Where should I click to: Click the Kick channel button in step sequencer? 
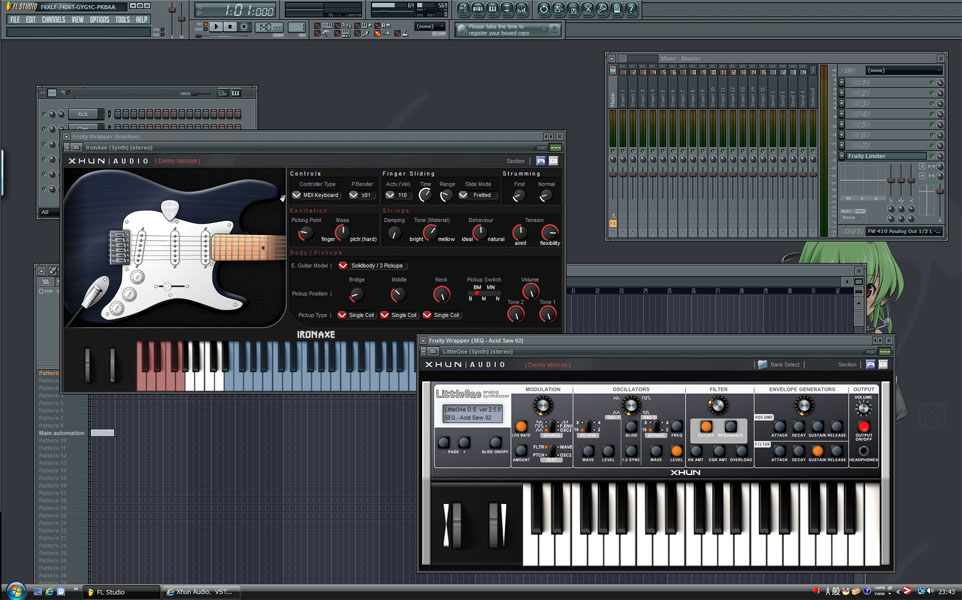83,113
